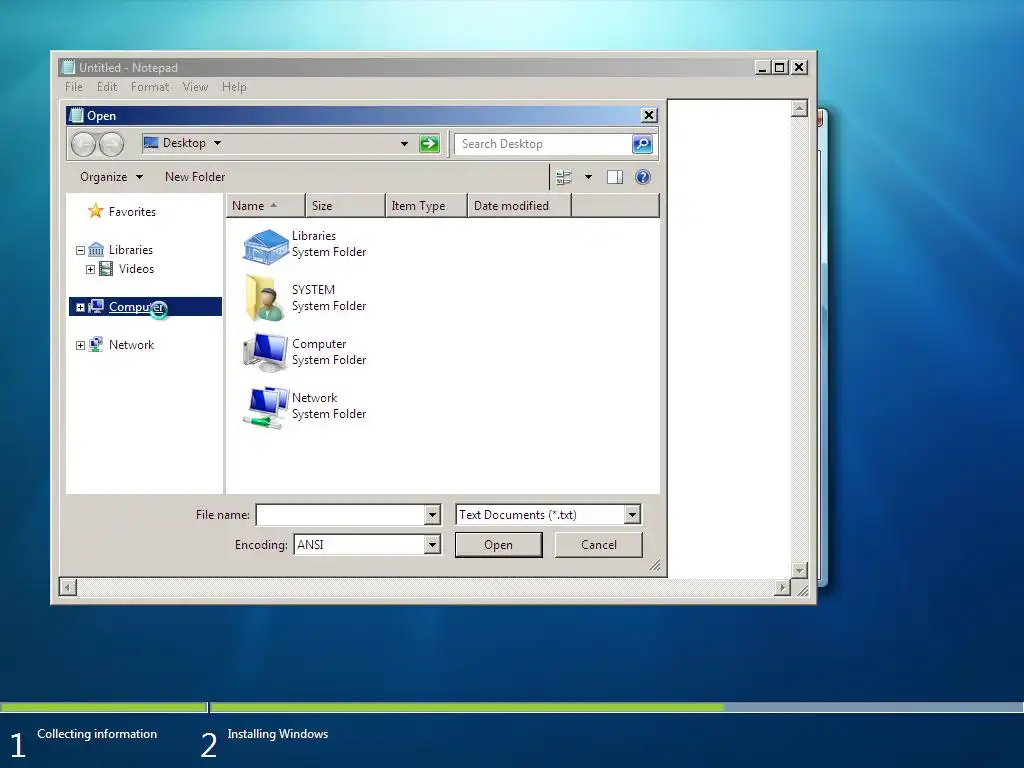Click Notepad vertical scrollbar down arrow

click(799, 569)
